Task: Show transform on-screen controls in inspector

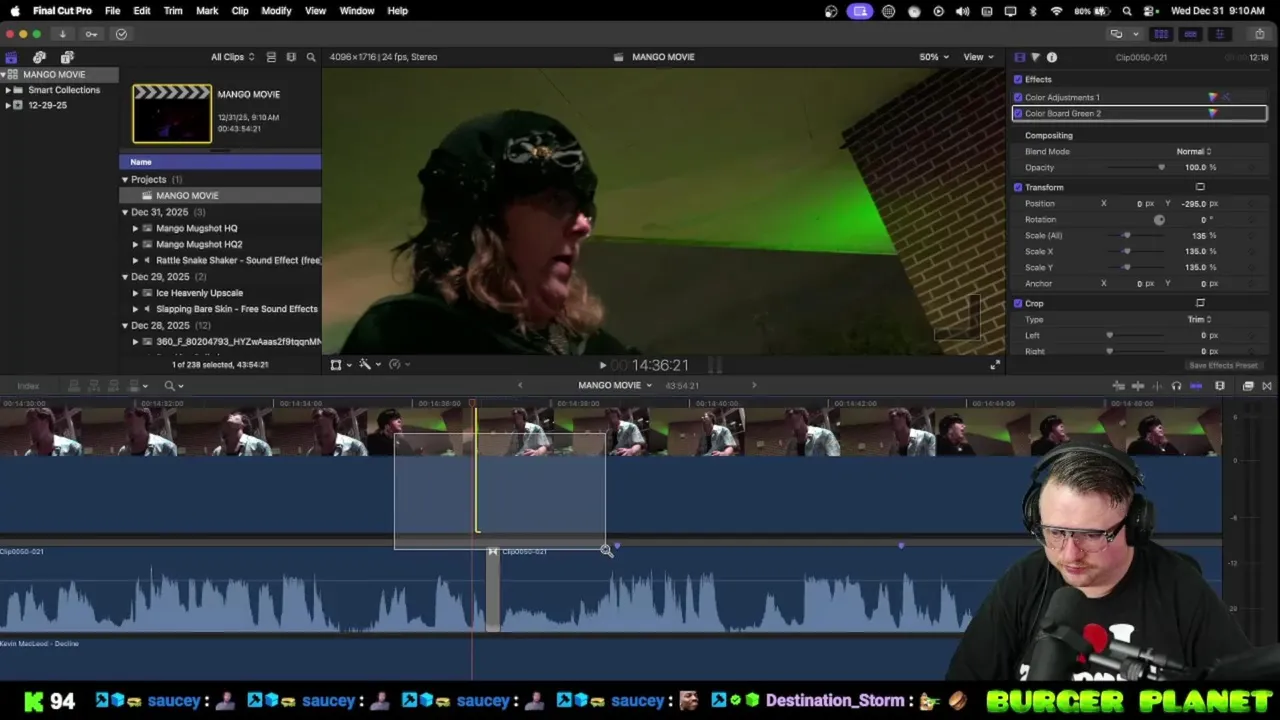Action: pos(1200,187)
